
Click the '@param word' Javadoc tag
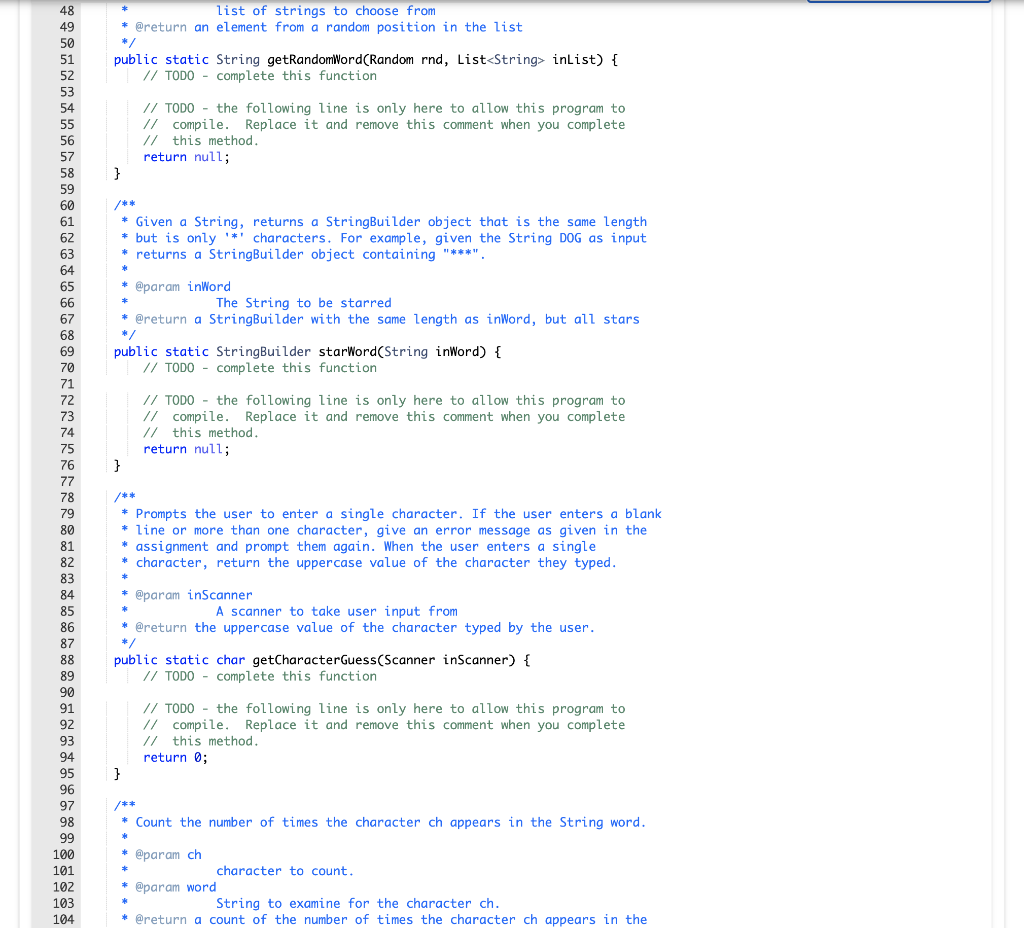pos(176,887)
